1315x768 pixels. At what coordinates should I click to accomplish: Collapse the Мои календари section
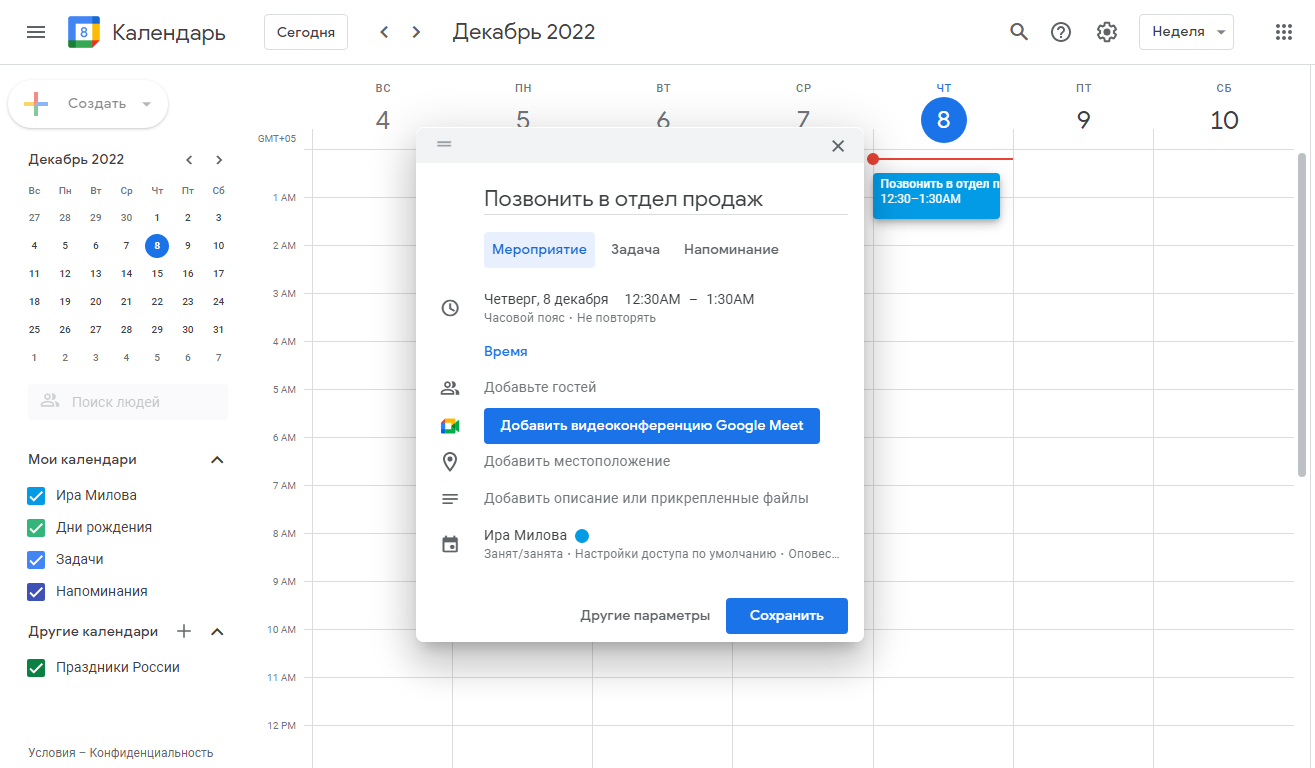click(216, 459)
